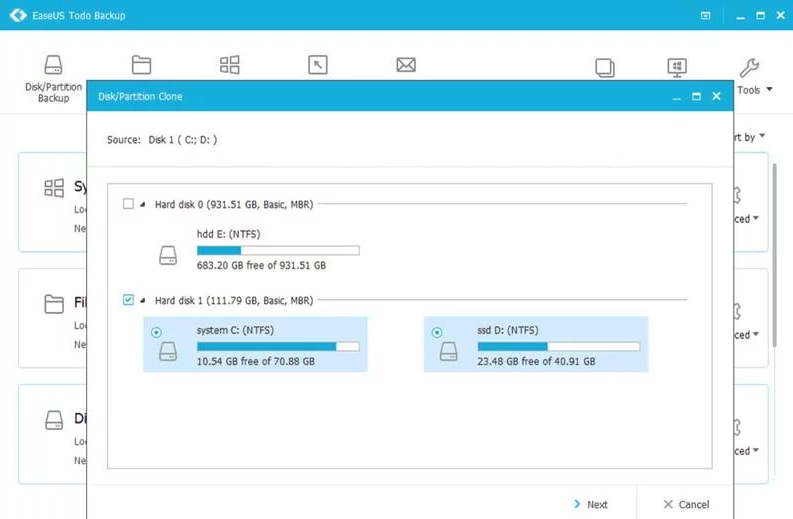This screenshot has width=793, height=519.
Task: Click the System Backup windows toolbar icon
Action: [230, 65]
